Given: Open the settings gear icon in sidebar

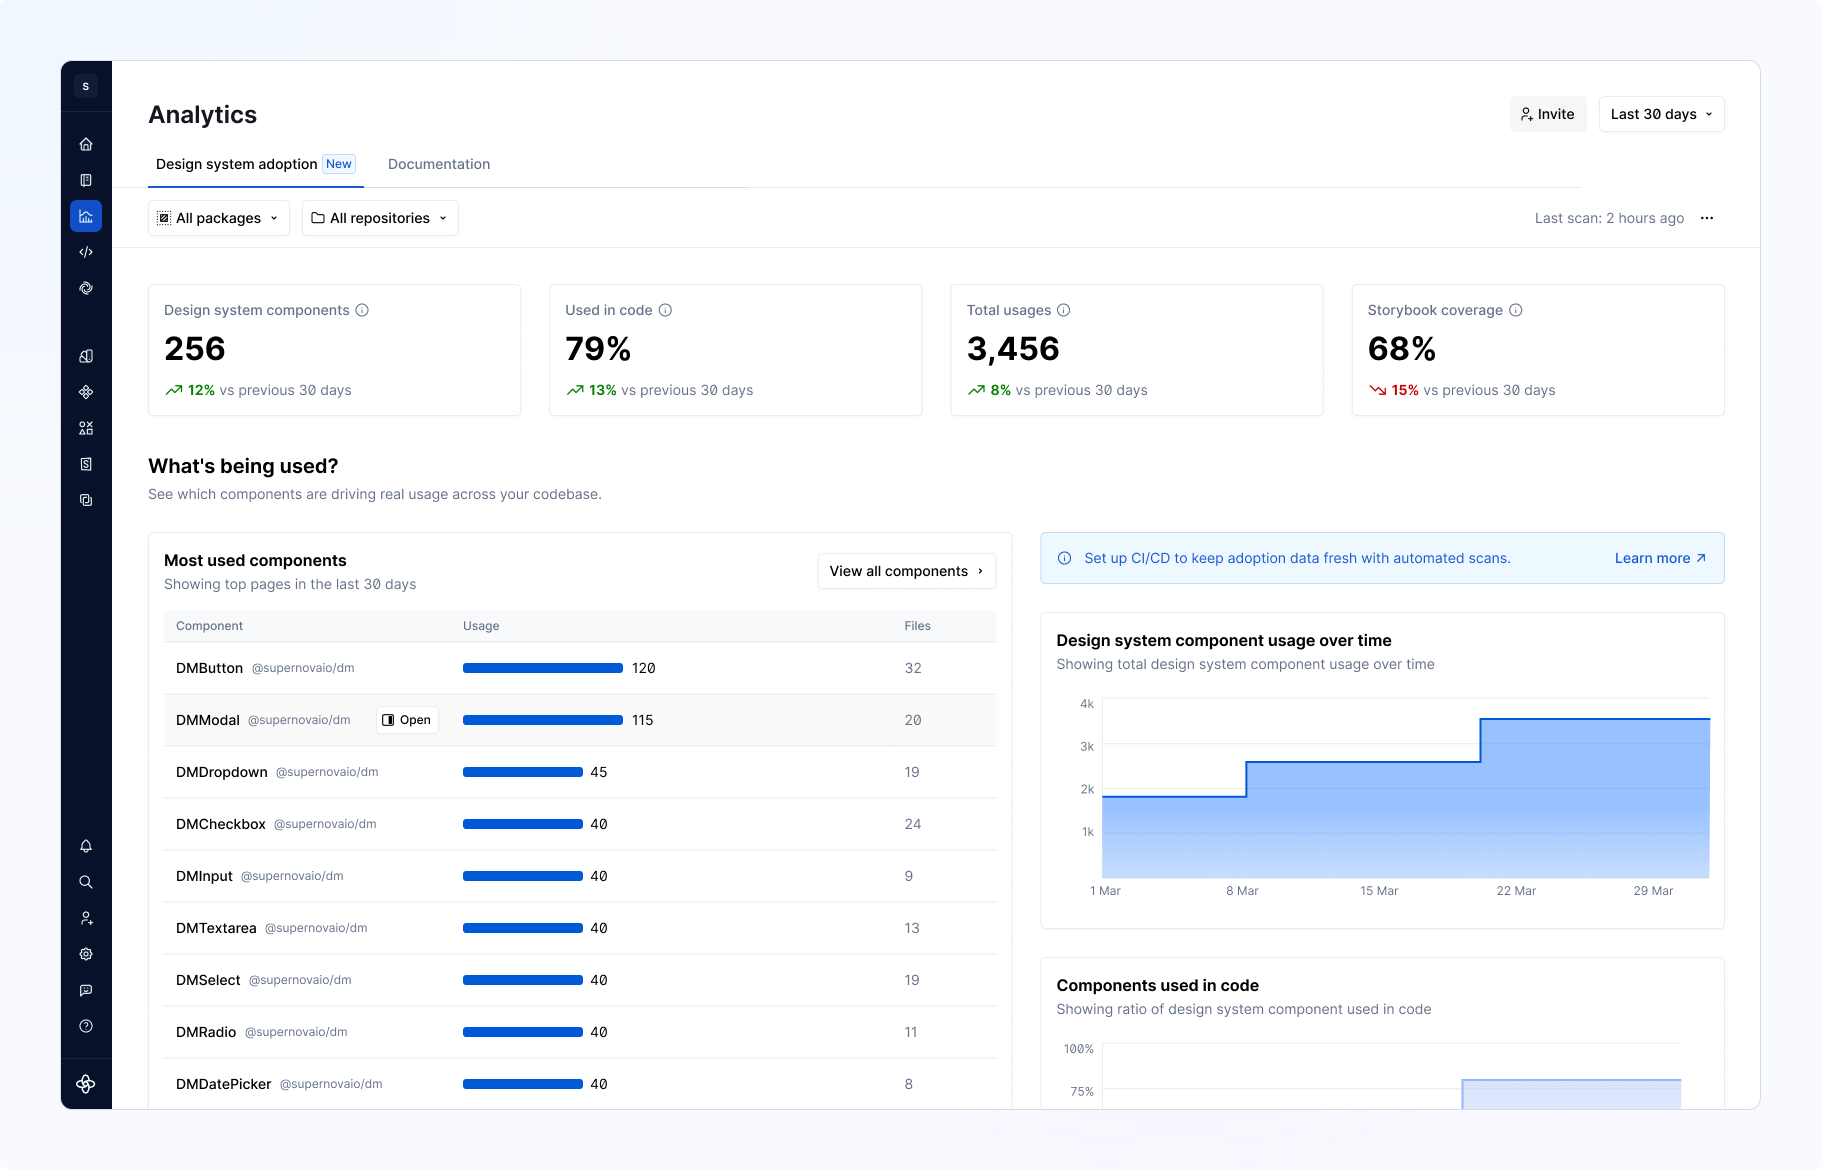Looking at the screenshot, I should pos(86,954).
